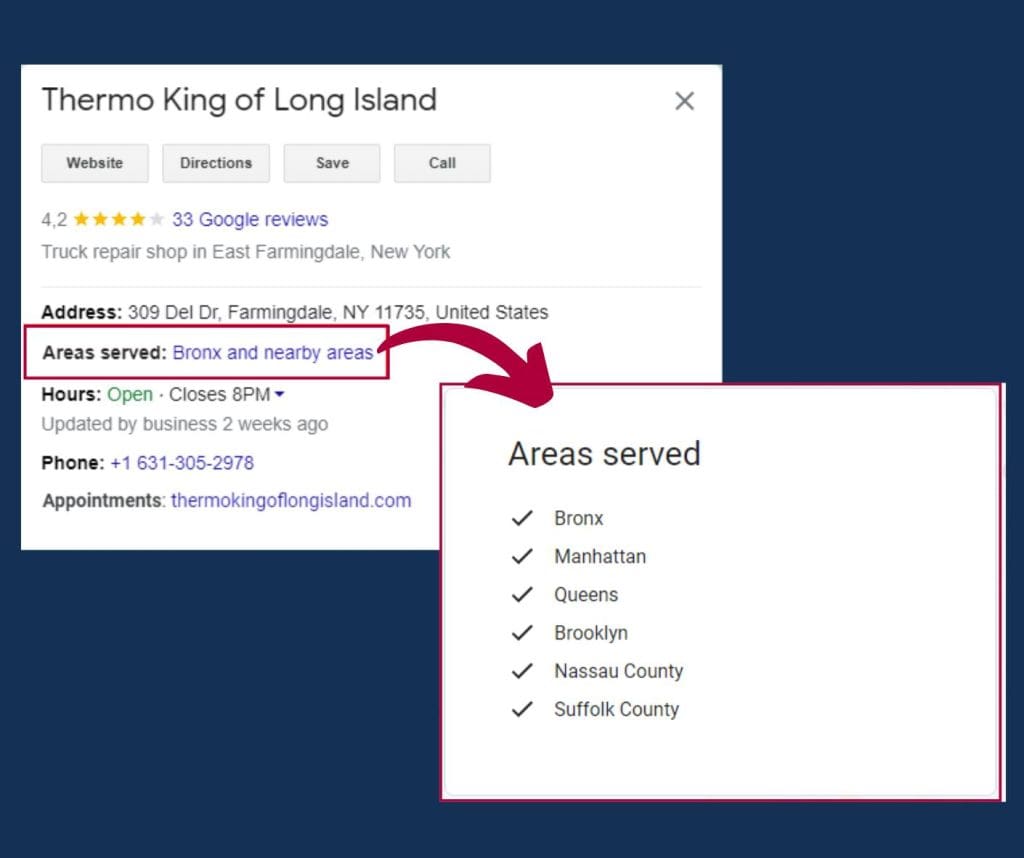Save the Thermo King listing
Viewport: 1024px width, 858px height.
[332, 163]
